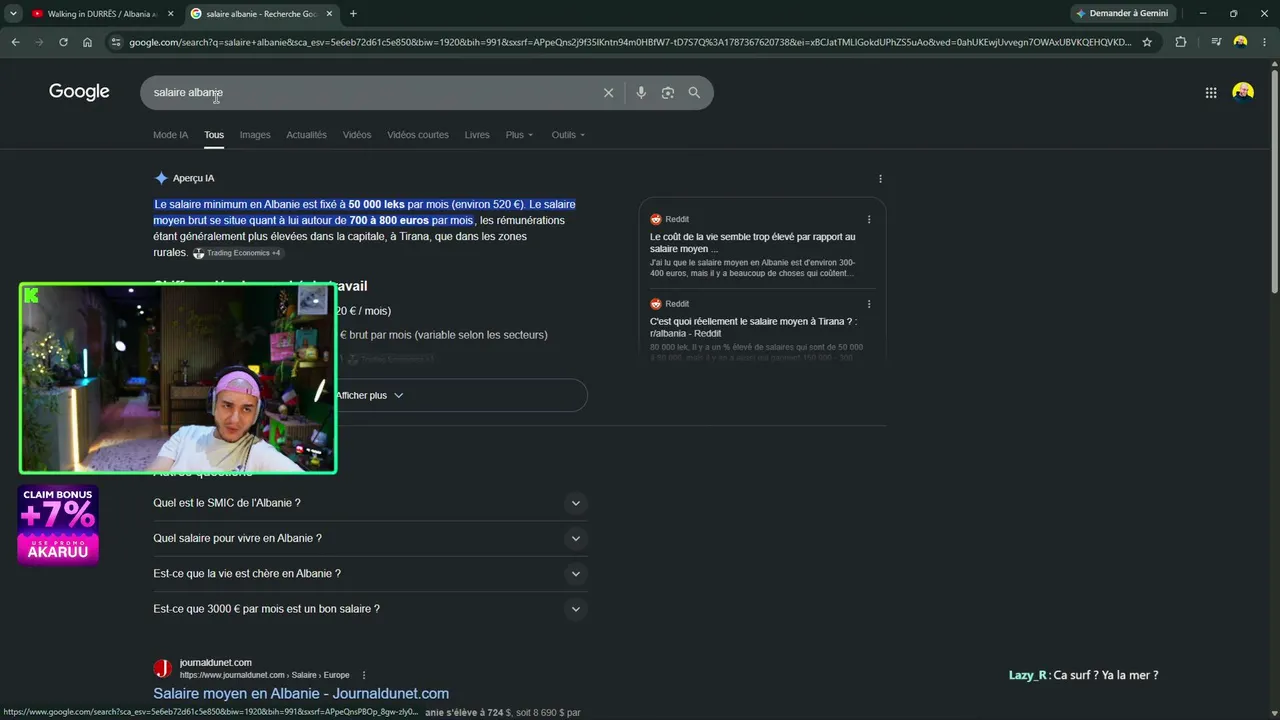The height and width of the screenshot is (720, 1280).
Task: Expand the overview with Afficher plus
Action: (370, 395)
